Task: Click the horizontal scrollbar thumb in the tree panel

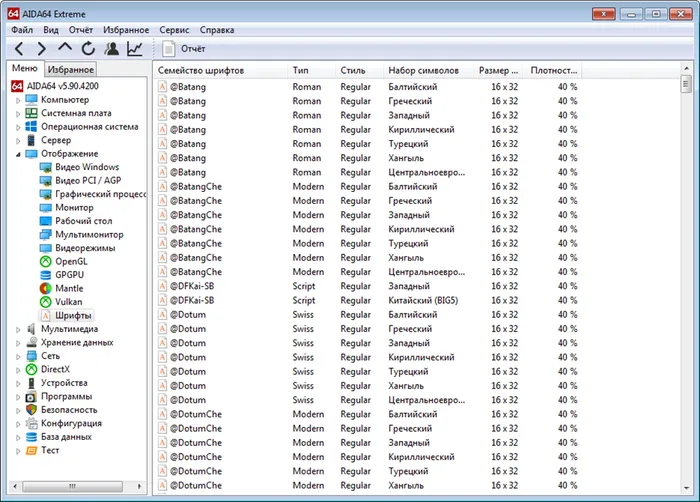Action: coord(72,486)
